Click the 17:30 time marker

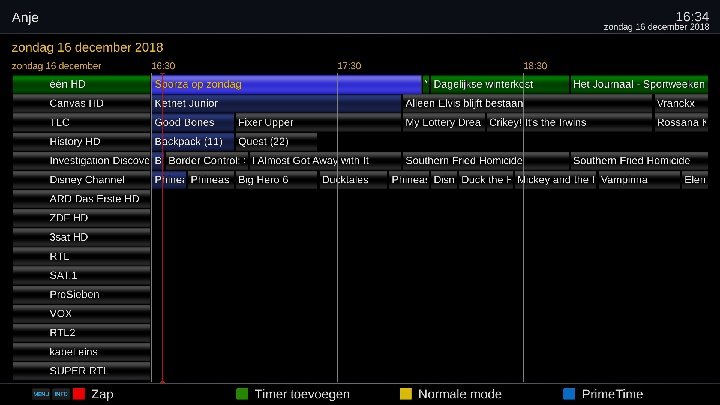coord(349,66)
